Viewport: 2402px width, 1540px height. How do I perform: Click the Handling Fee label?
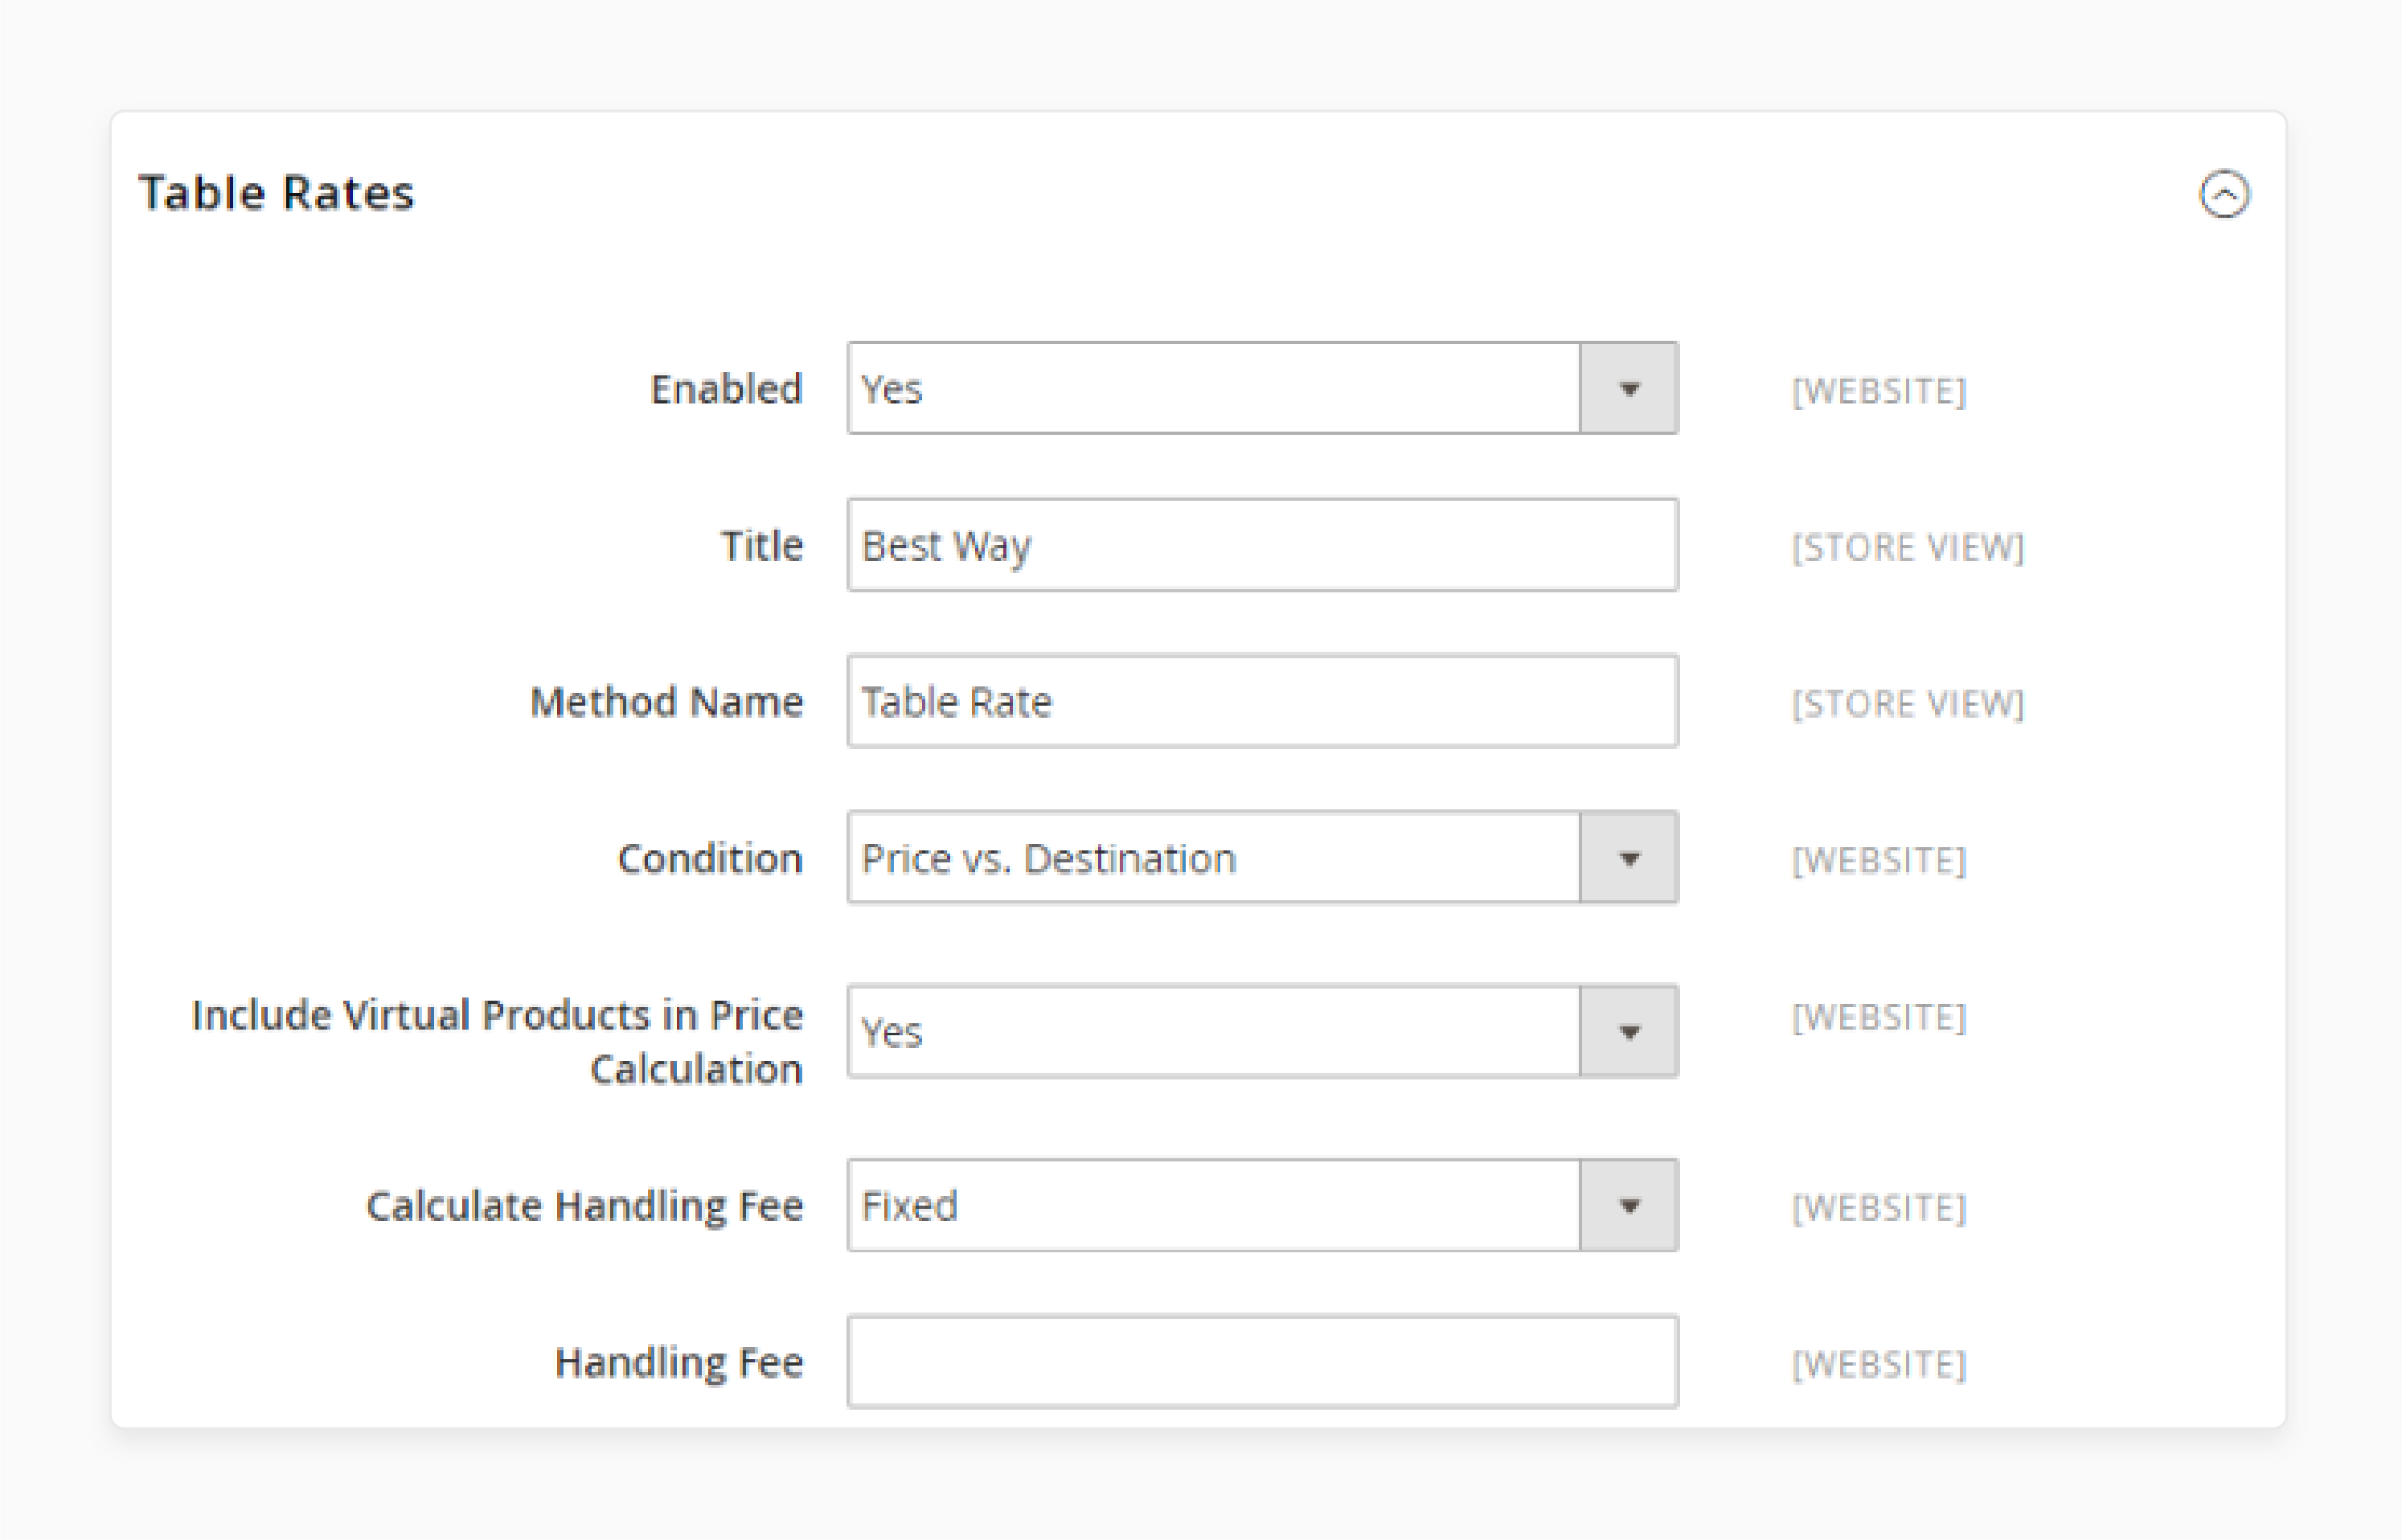tap(680, 1363)
